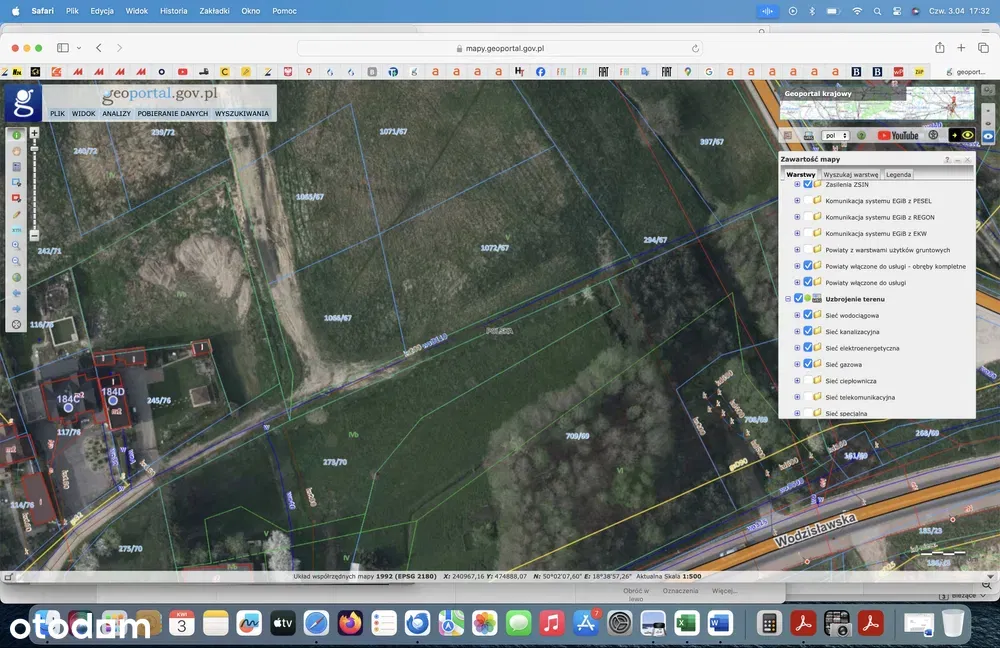Screen dimensions: 1000x648
Task: Open the Wyszukaj warstwę tab
Action: (x=851, y=174)
